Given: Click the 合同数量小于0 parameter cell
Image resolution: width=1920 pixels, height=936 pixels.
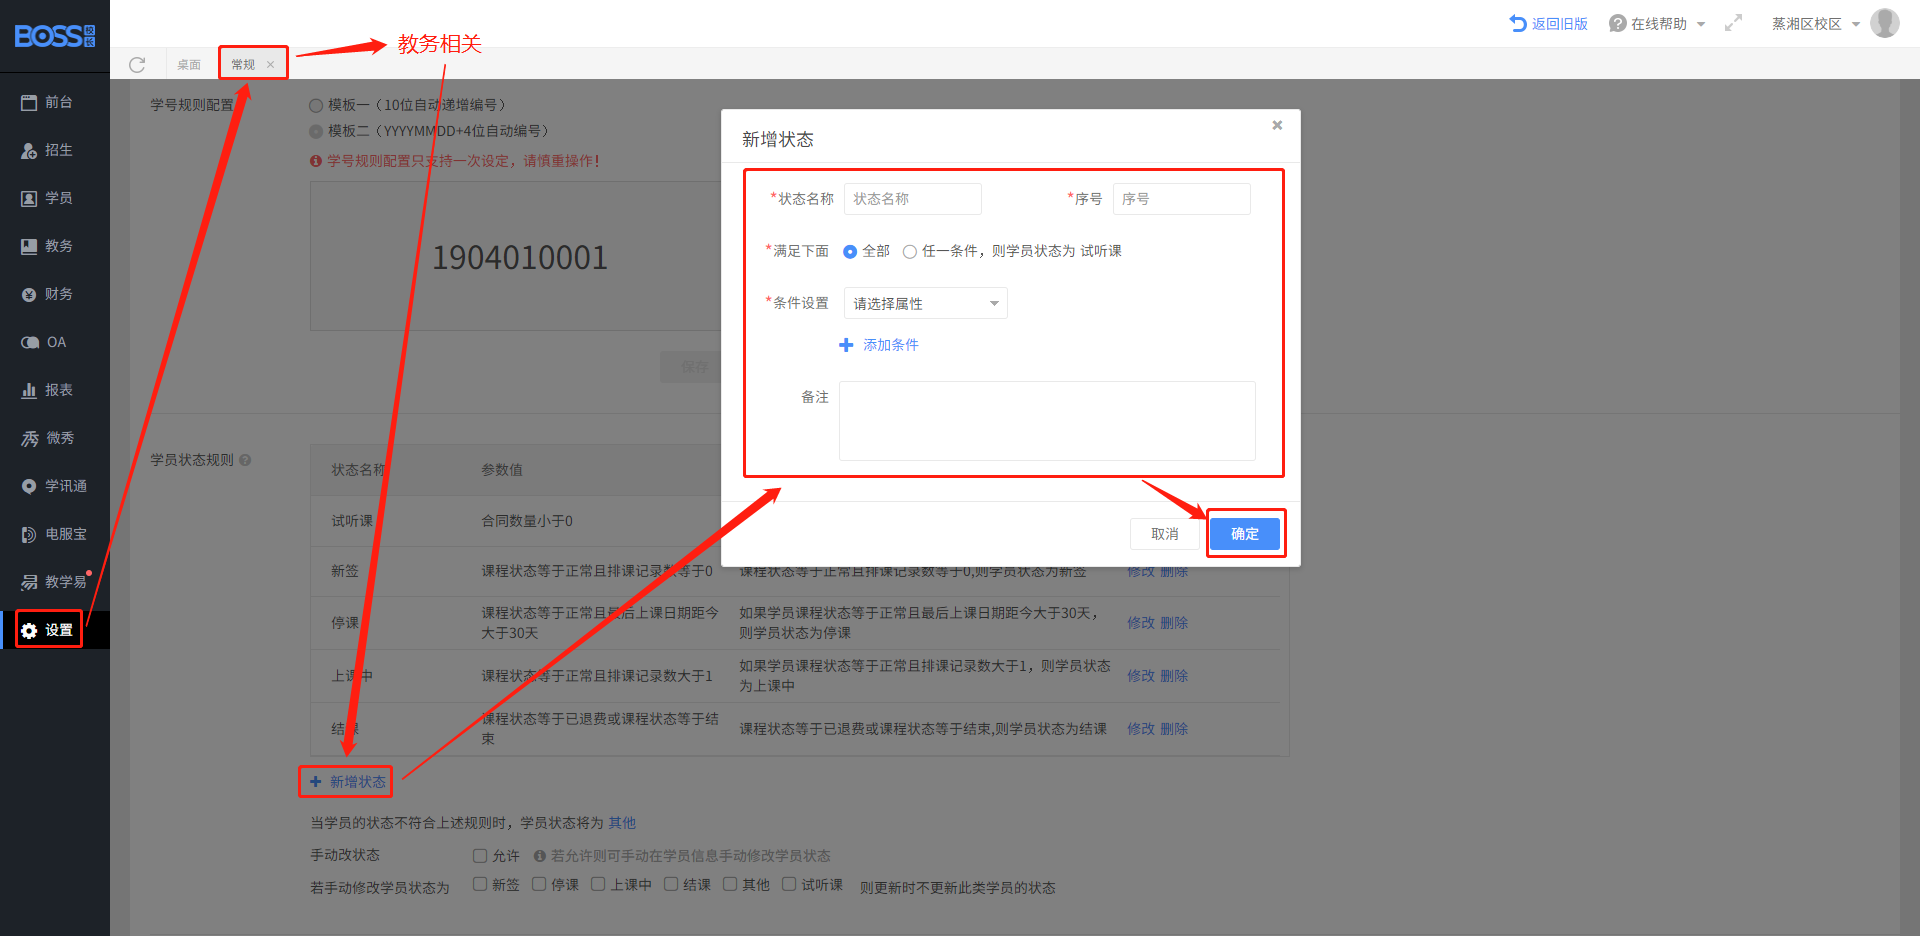Looking at the screenshot, I should (527, 521).
